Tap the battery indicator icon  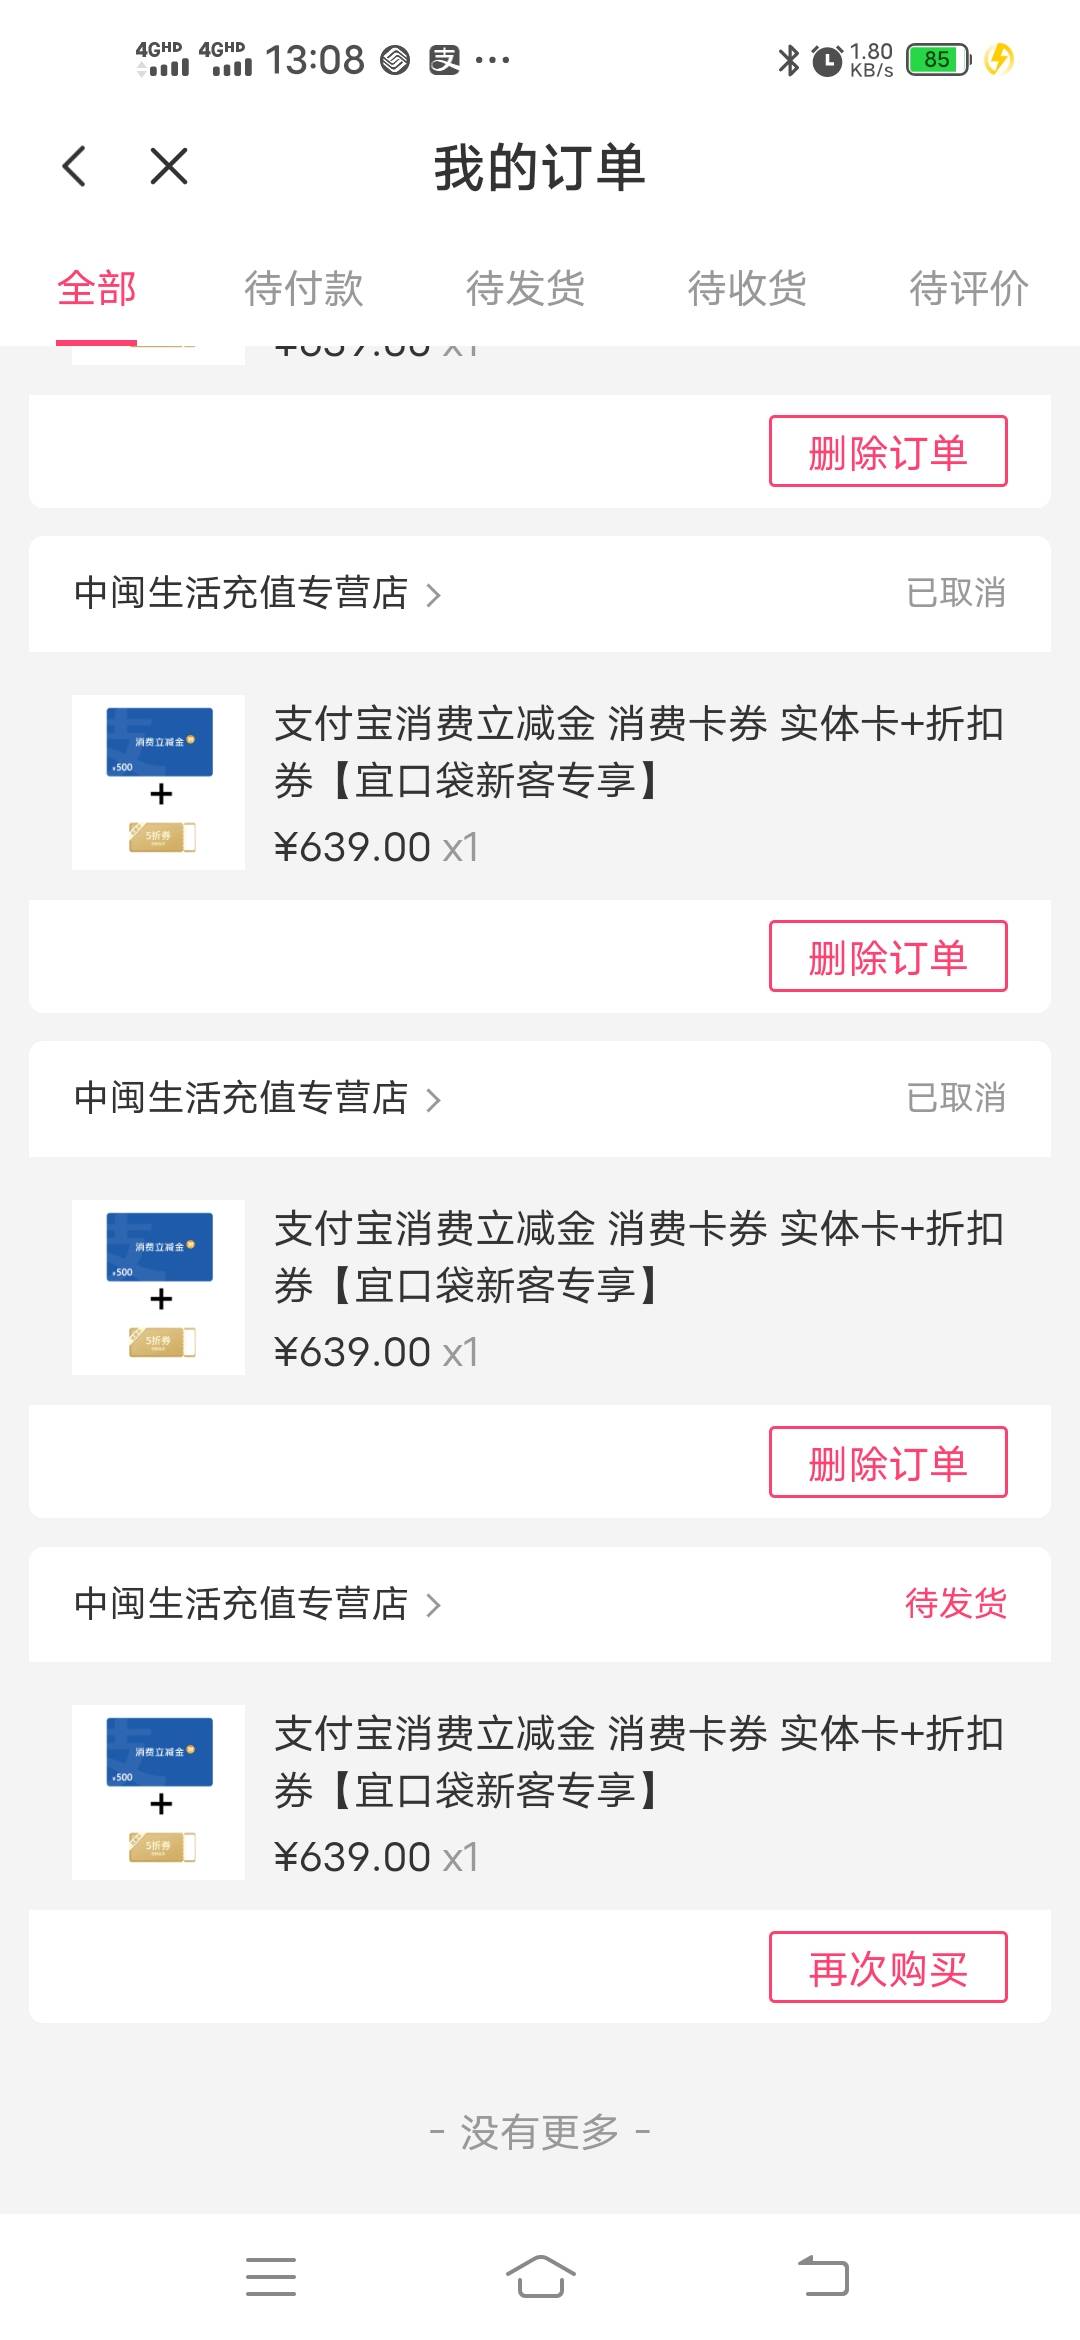tap(937, 60)
